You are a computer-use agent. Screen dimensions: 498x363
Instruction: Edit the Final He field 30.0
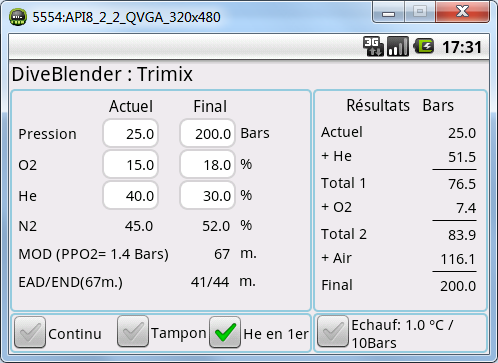tap(207, 195)
